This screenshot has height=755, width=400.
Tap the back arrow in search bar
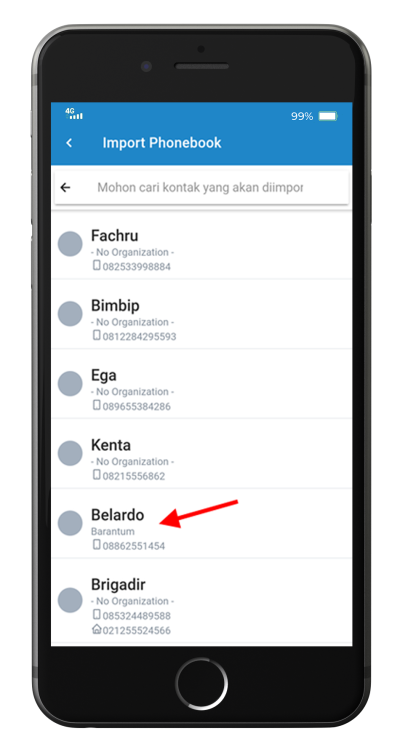tap(65, 188)
